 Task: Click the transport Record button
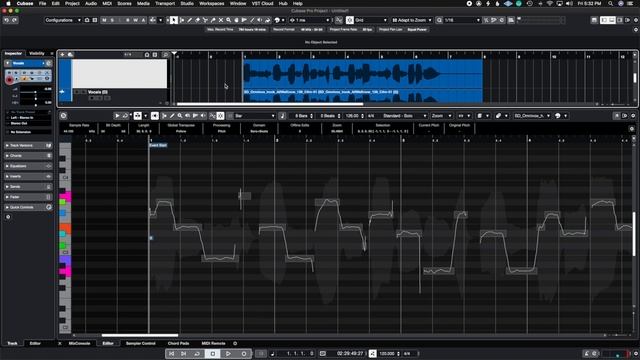click(244, 353)
